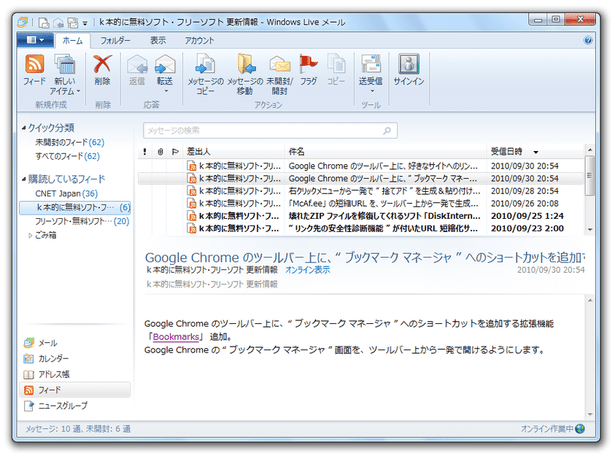The height and width of the screenshot is (456, 615).
Task: Open the blue application menu button
Action: click(35, 40)
